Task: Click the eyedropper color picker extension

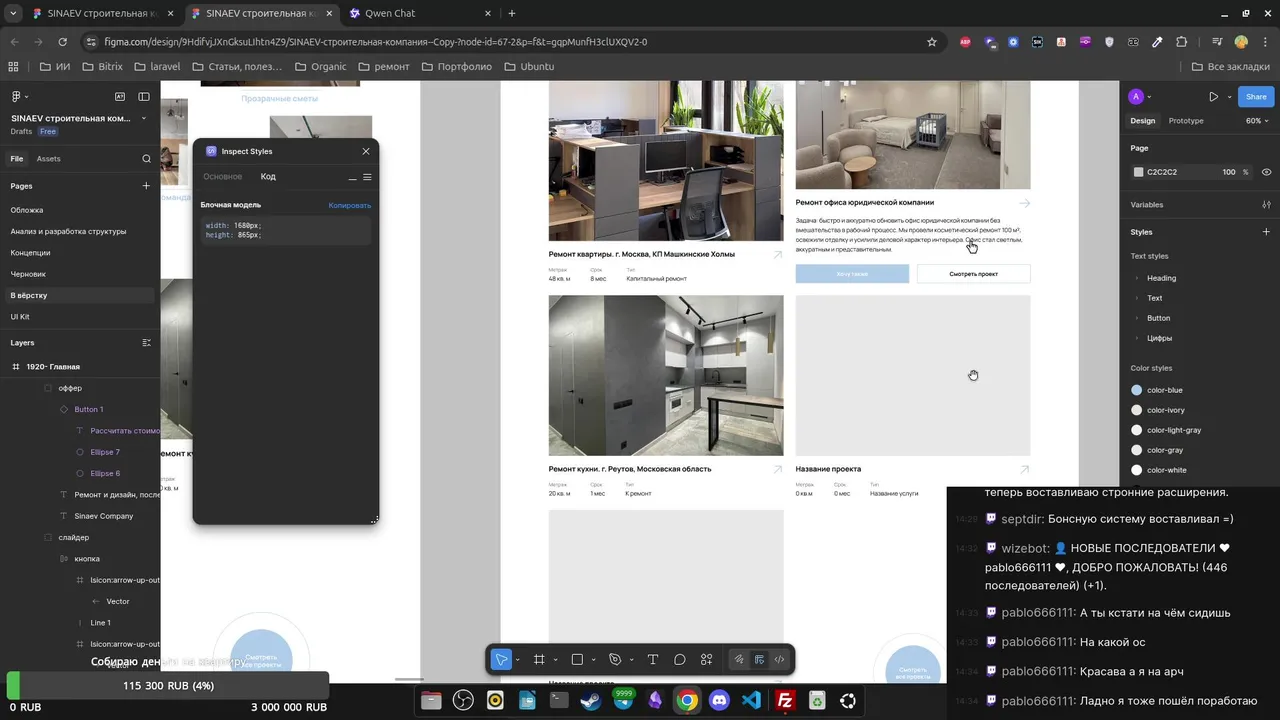Action: [1158, 42]
